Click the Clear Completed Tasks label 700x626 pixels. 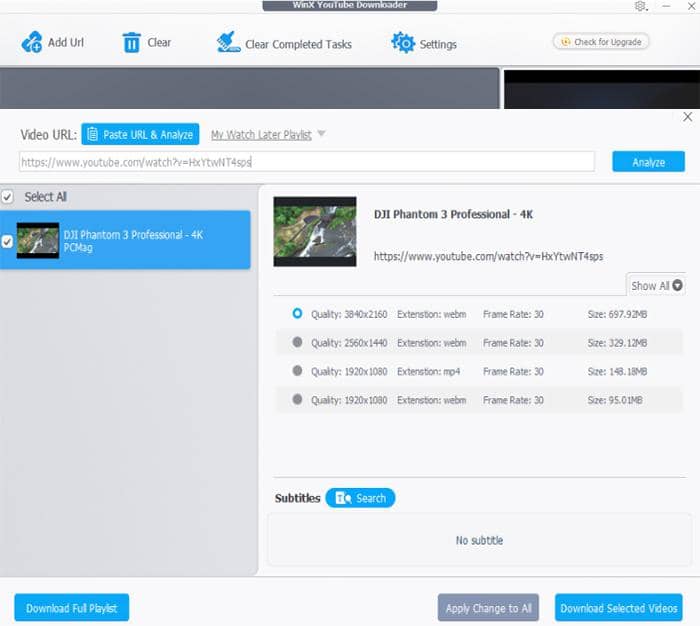[x=298, y=44]
